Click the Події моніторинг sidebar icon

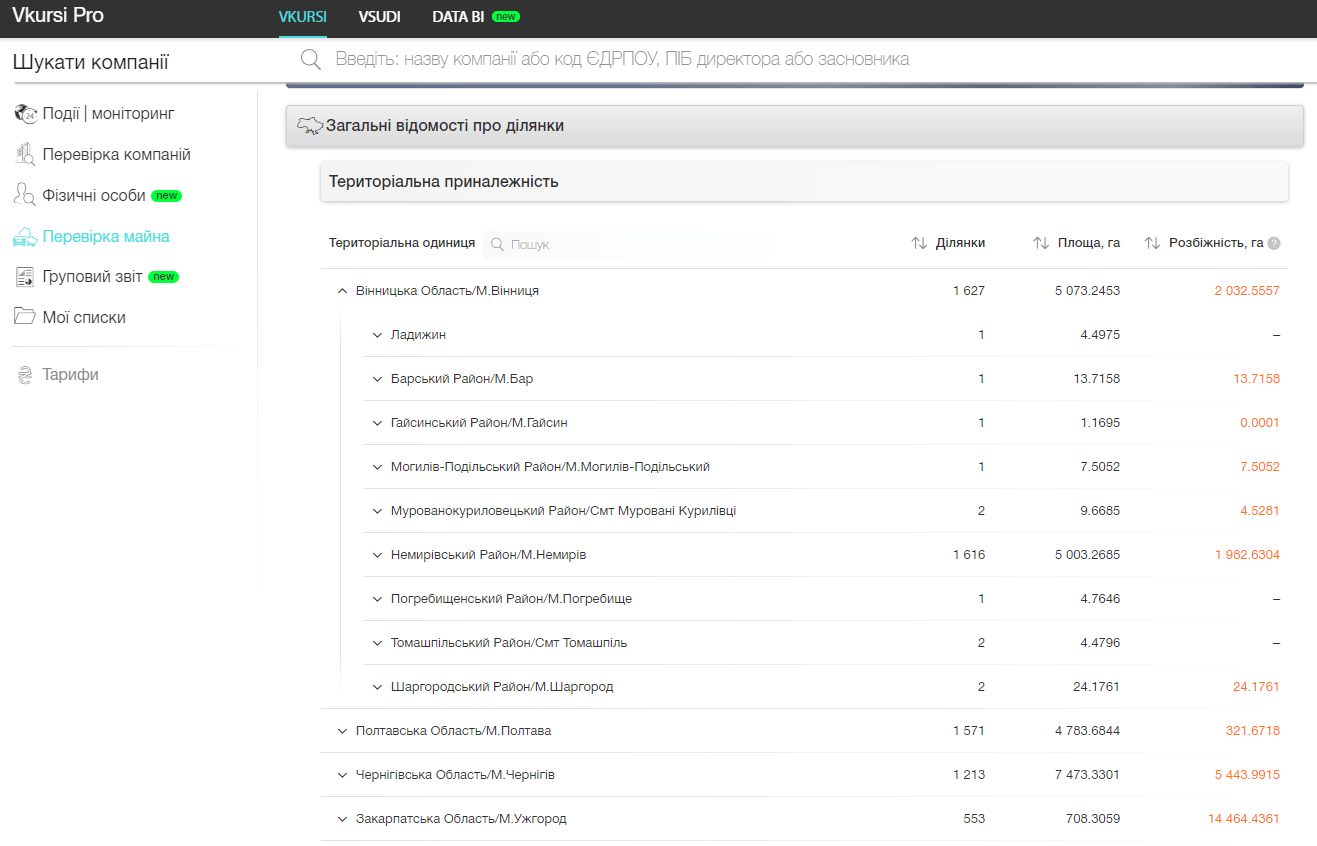point(25,114)
